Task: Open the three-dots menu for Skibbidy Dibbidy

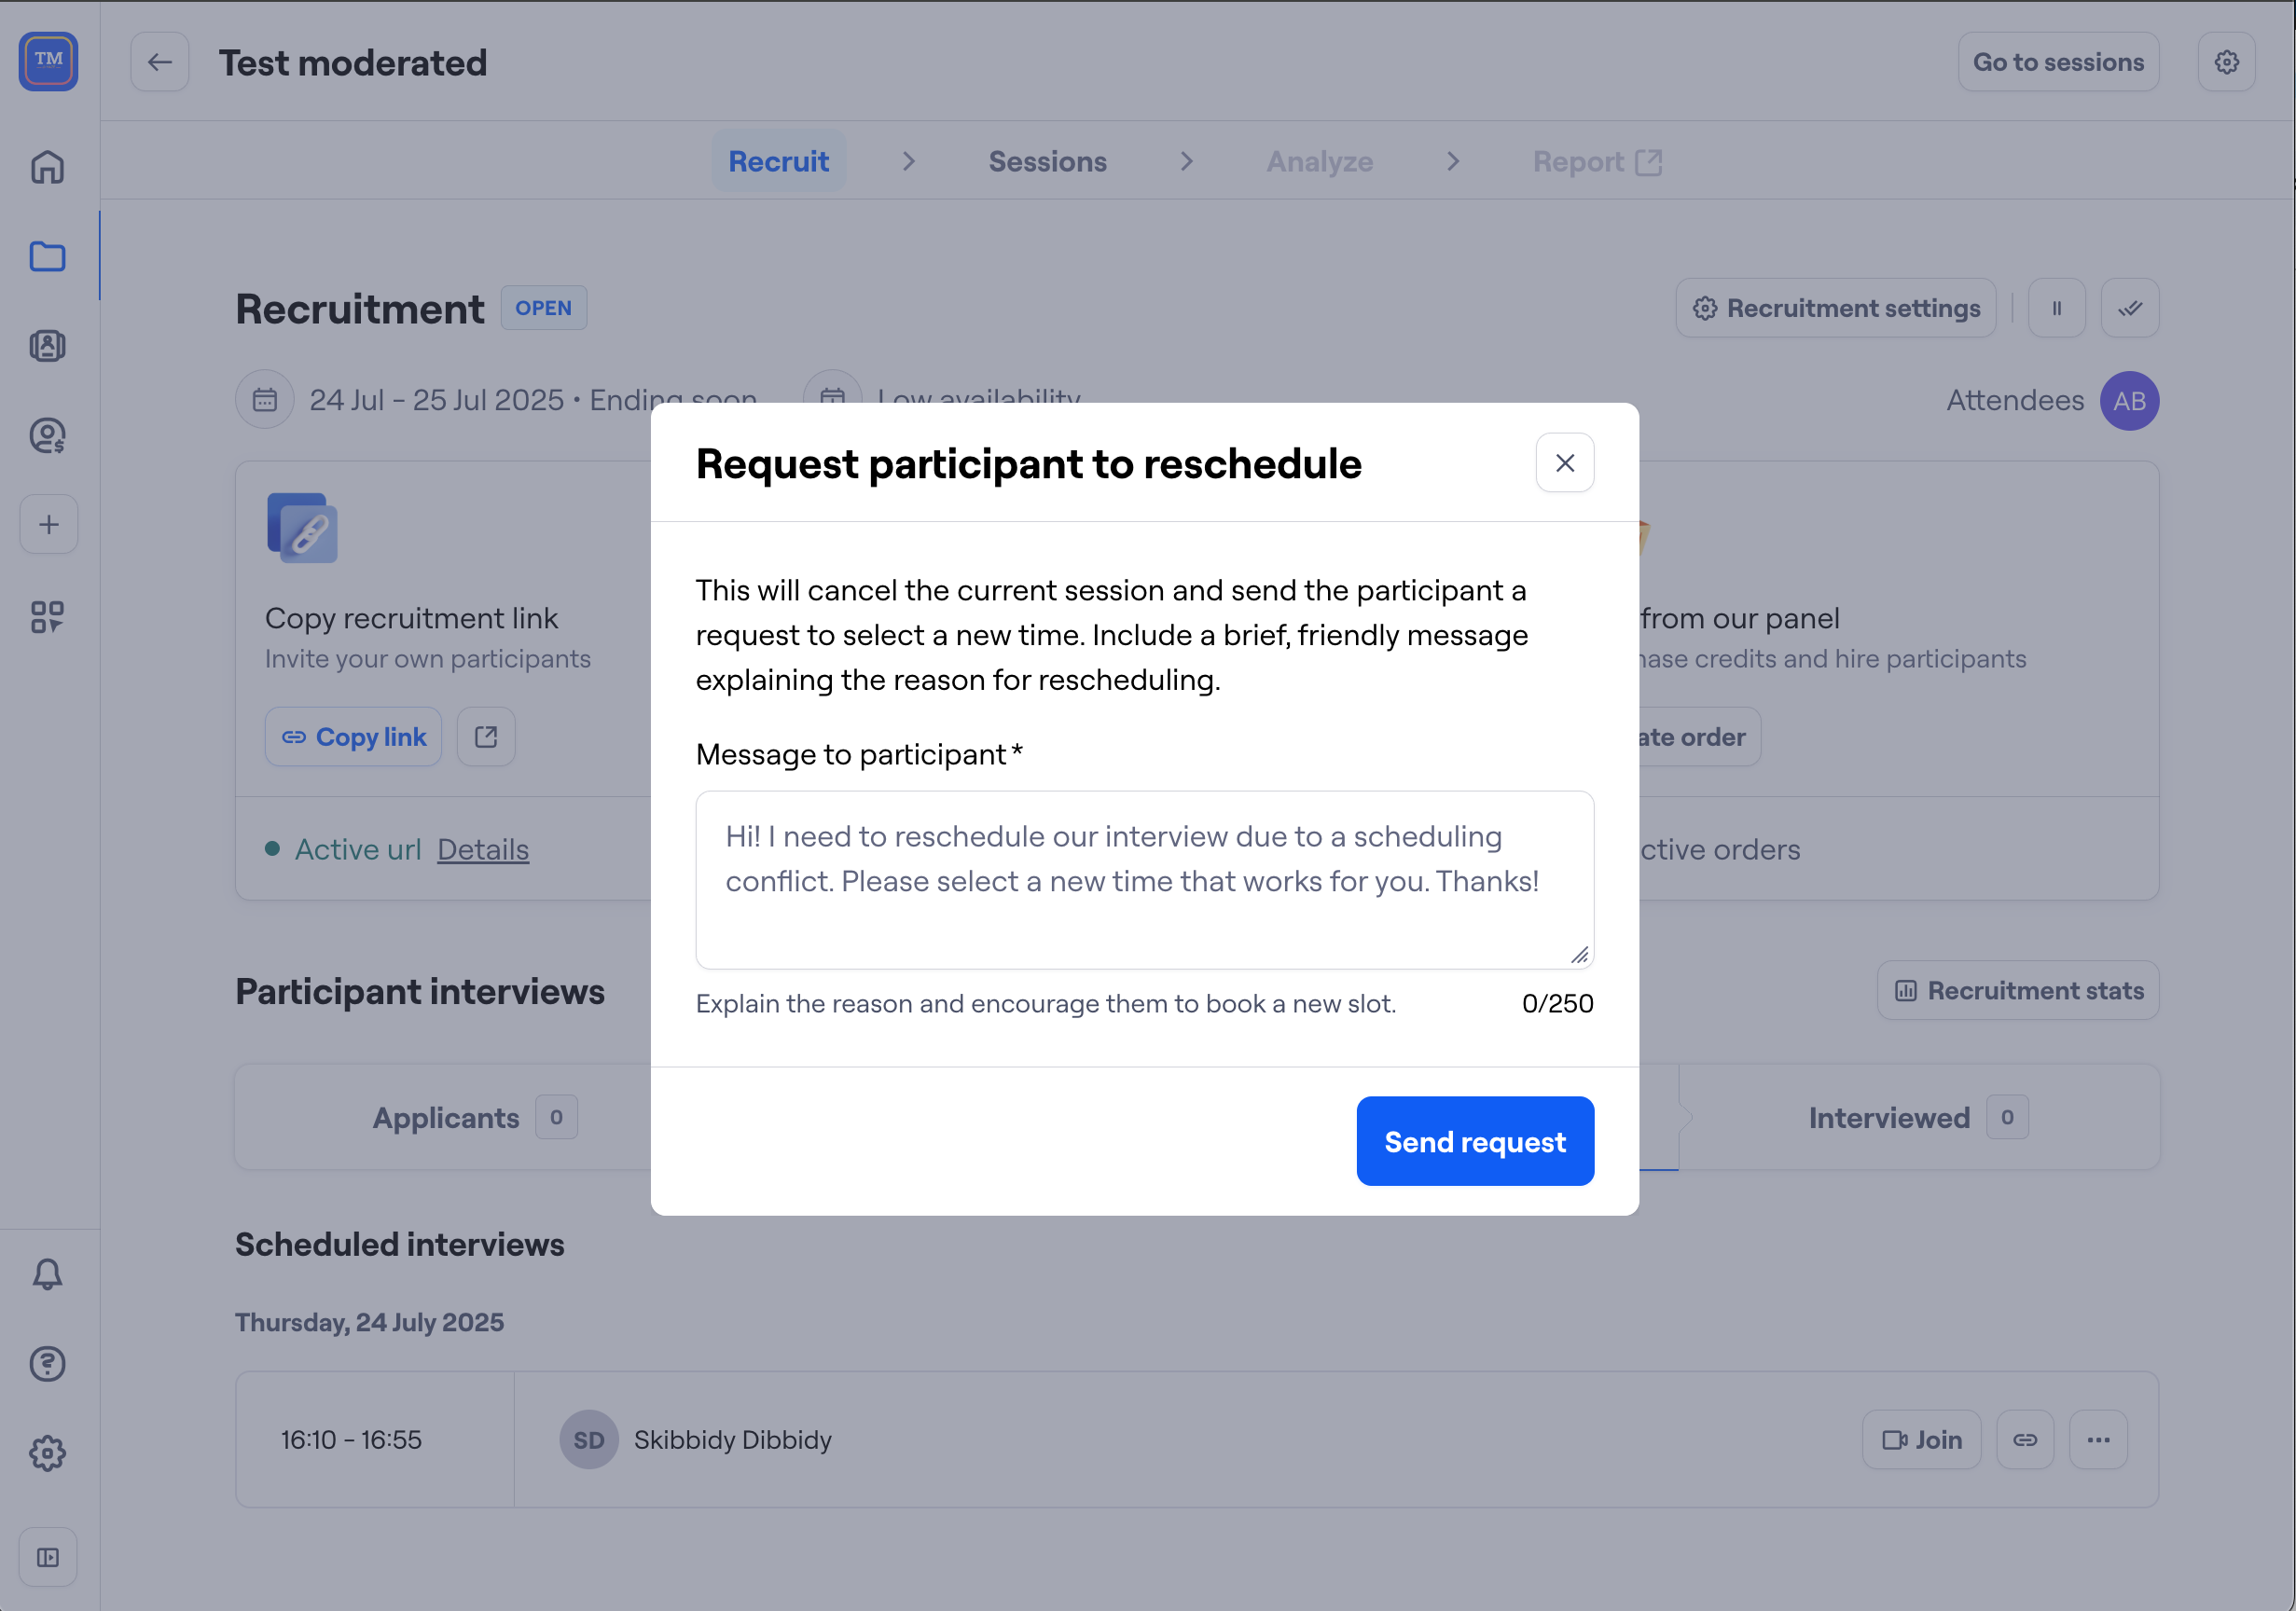Action: 2097,1440
